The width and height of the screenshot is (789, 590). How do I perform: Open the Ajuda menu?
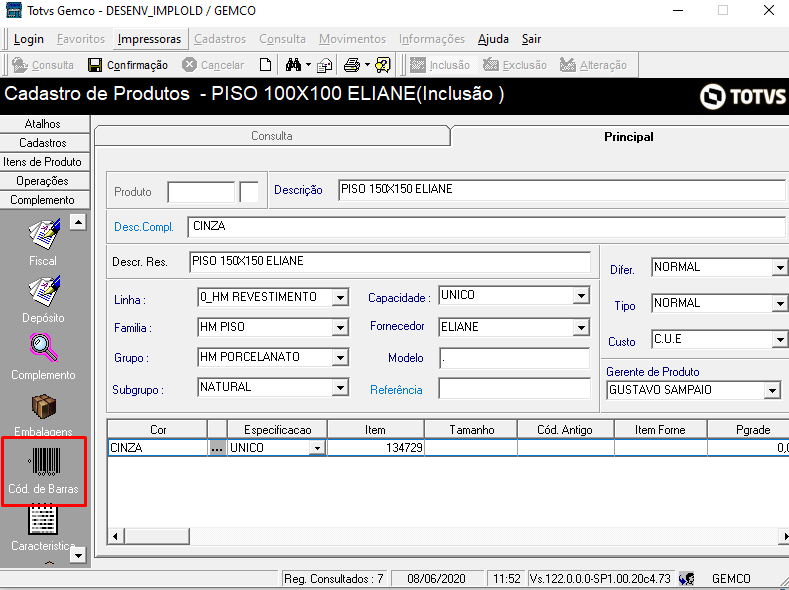493,39
